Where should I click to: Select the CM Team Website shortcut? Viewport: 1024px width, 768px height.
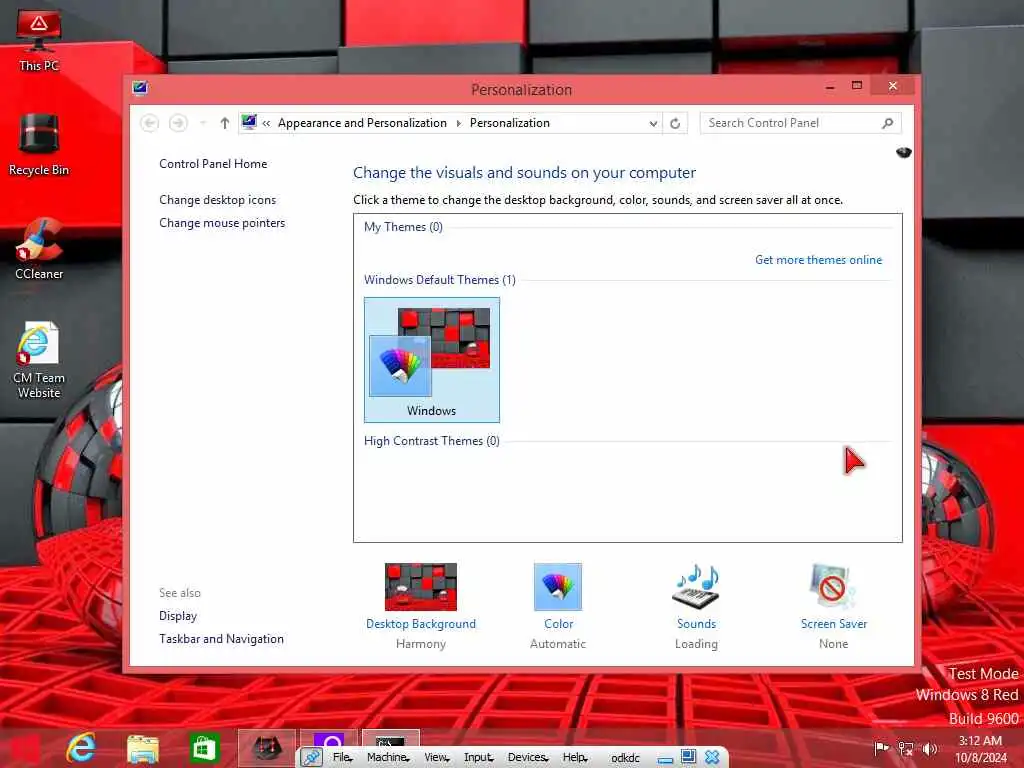[39, 359]
